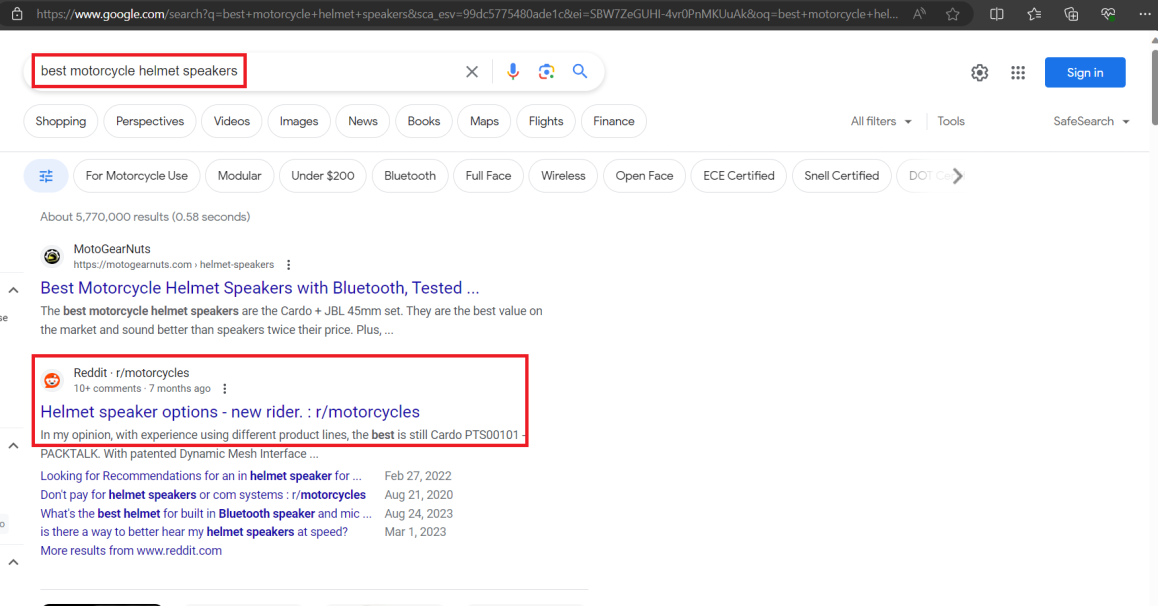Click the motogearnuts.com URL breadcrumb
Screen dimensions: 1158x606
point(174,265)
